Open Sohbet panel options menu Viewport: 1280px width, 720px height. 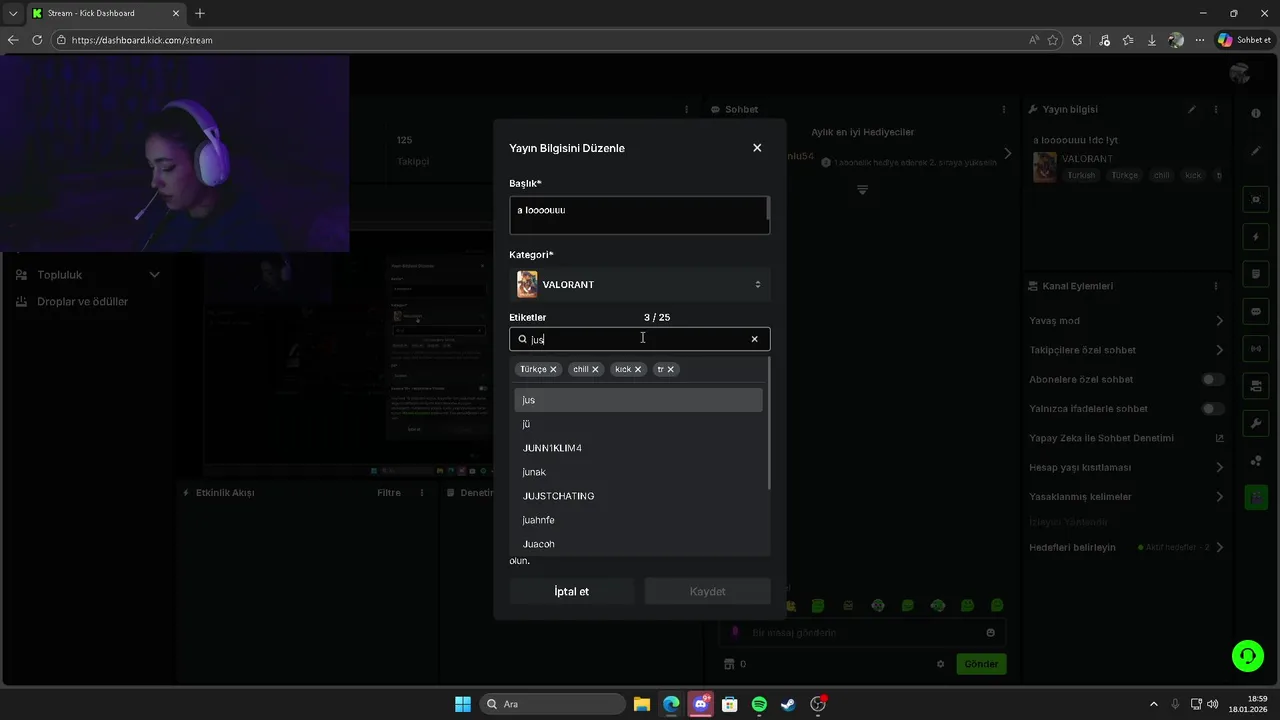[1004, 109]
